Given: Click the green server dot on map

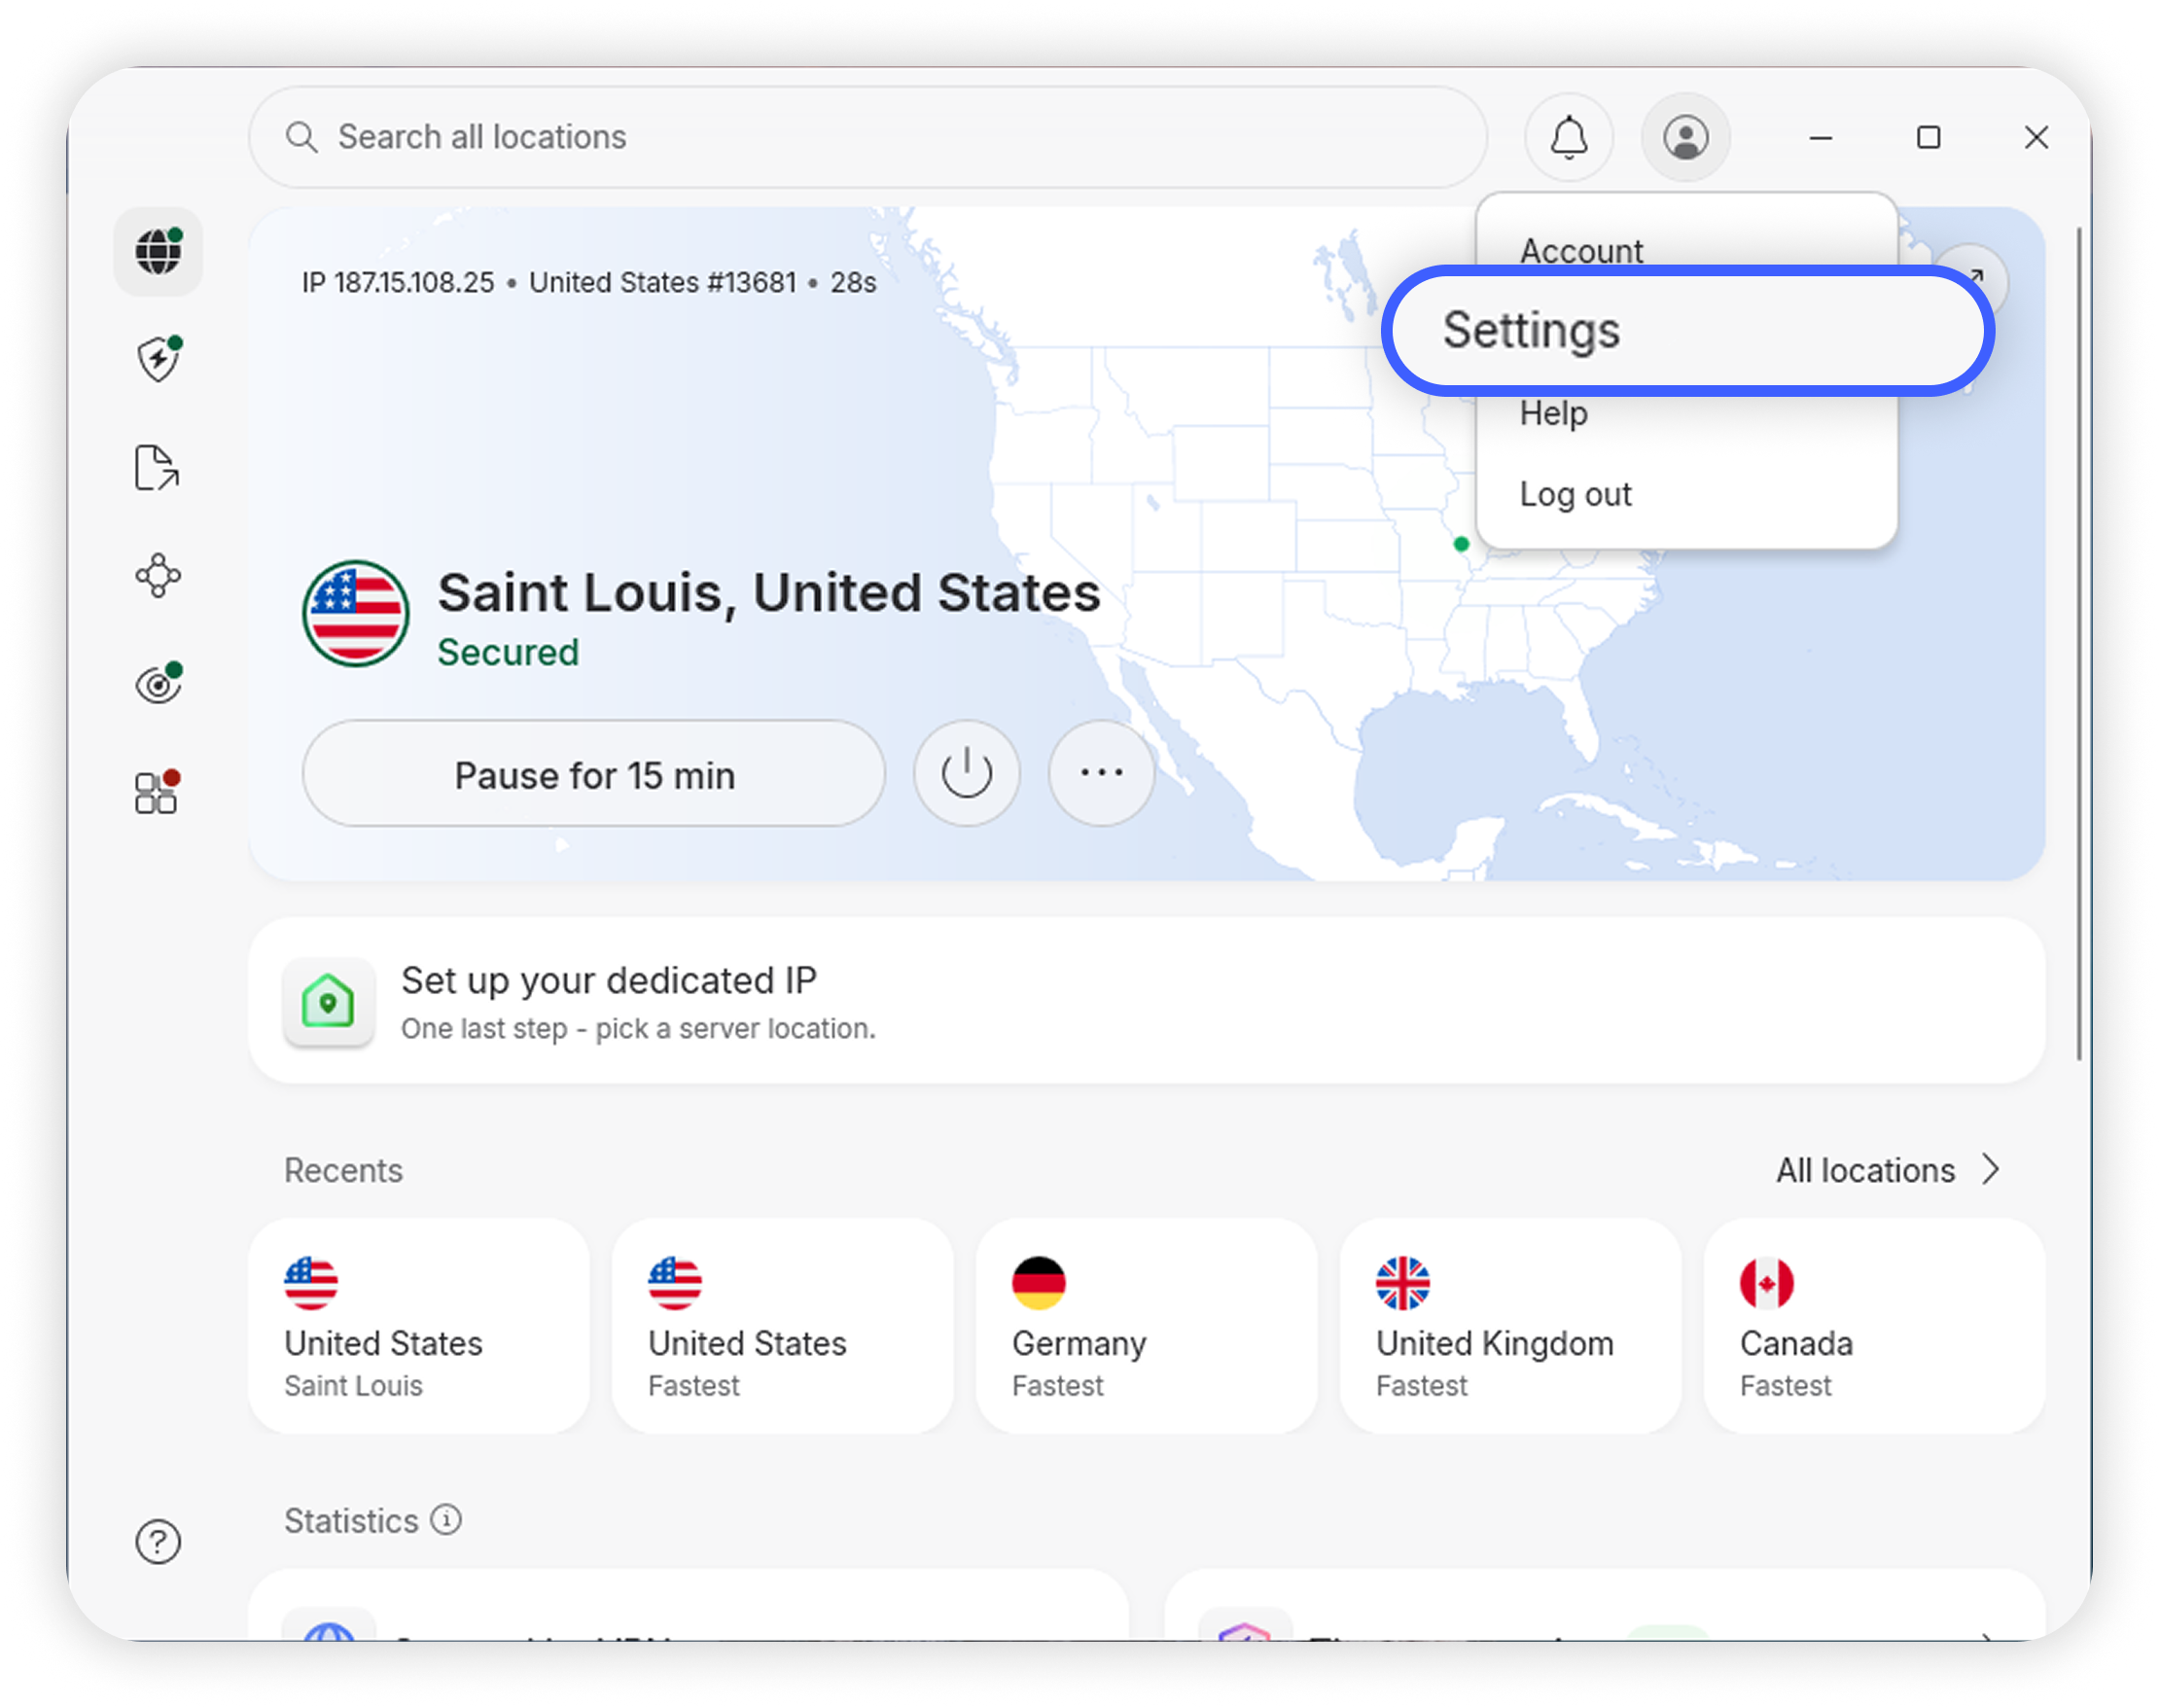Looking at the screenshot, I should pos(1460,544).
